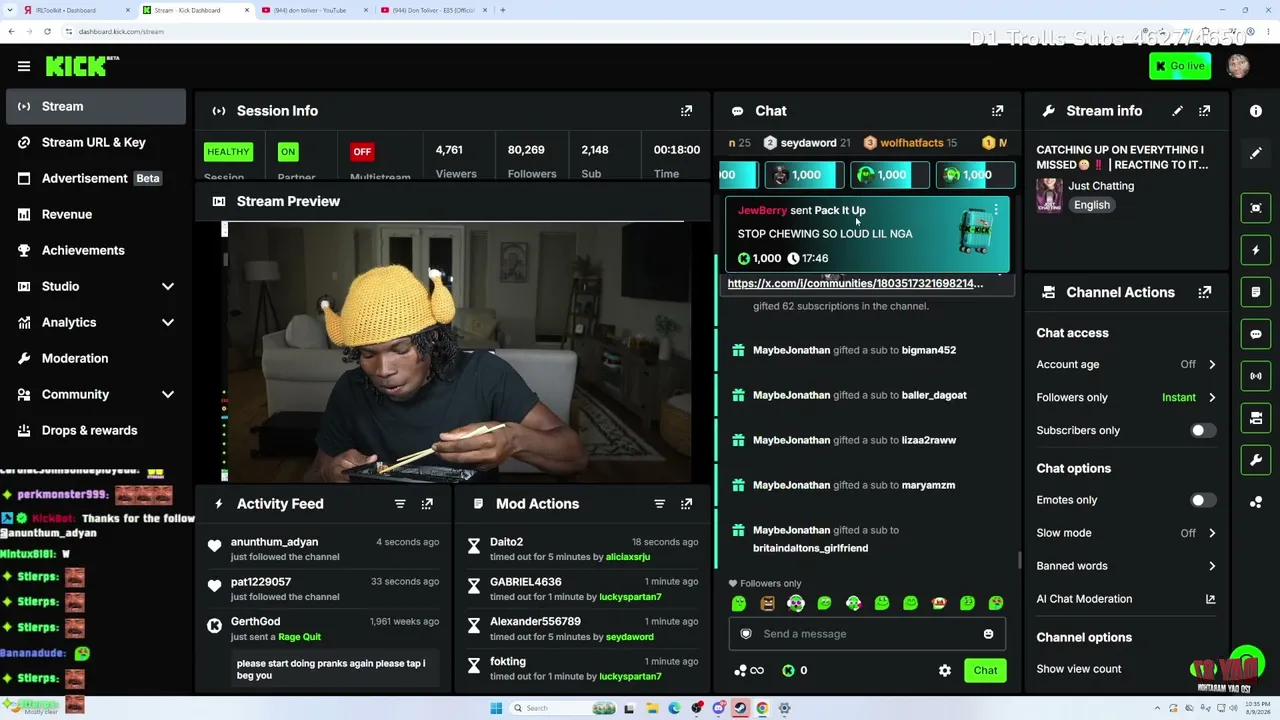Viewport: 1280px width, 720px height.
Task: Click the pencil icon in right rail
Action: coord(1256,153)
